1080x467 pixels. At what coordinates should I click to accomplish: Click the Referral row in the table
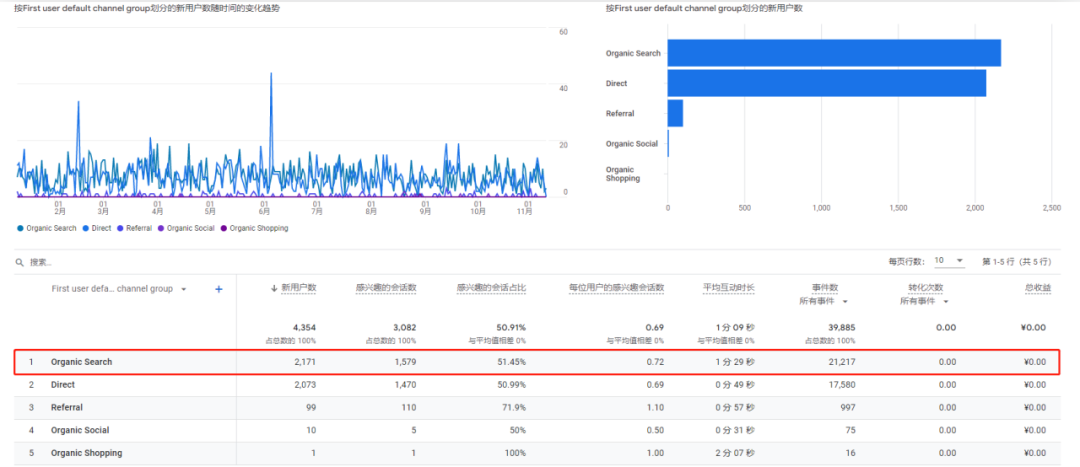67,407
